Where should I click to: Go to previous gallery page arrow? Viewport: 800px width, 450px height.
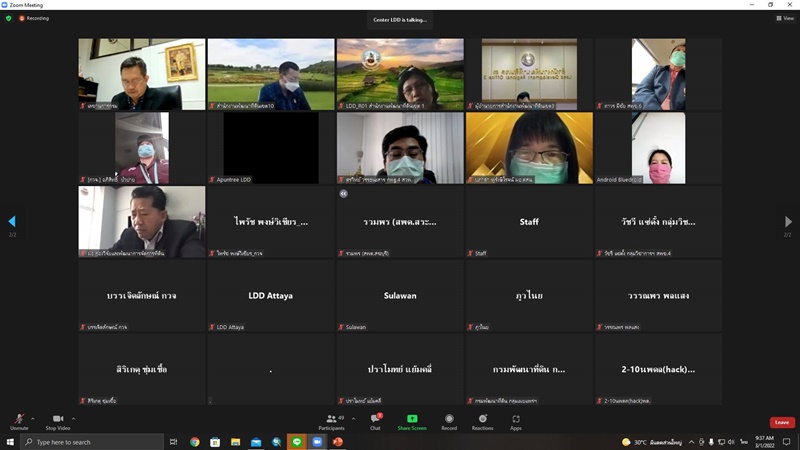click(12, 221)
